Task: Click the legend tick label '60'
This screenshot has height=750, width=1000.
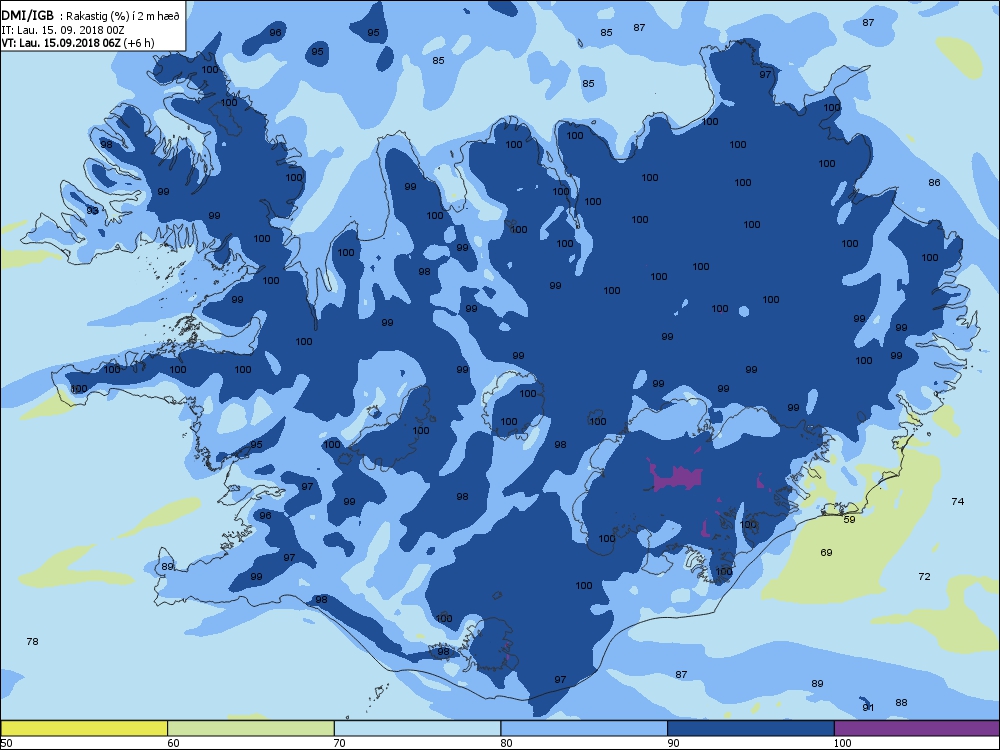Action: (x=173, y=743)
